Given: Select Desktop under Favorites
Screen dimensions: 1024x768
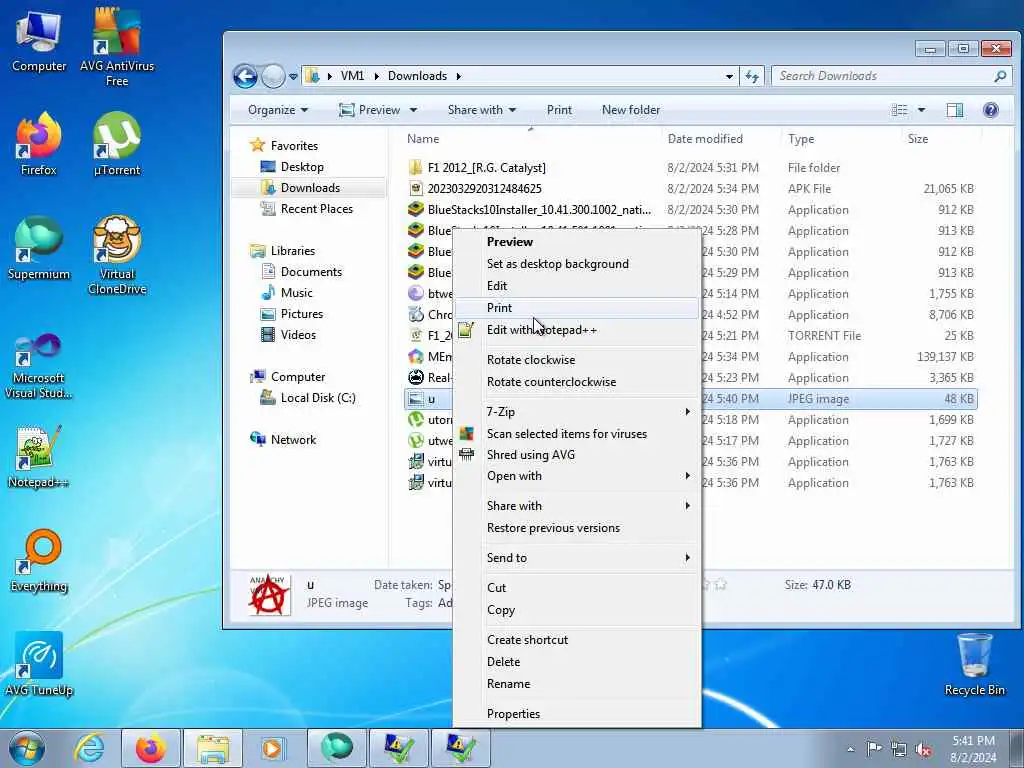Looking at the screenshot, I should (x=302, y=167).
